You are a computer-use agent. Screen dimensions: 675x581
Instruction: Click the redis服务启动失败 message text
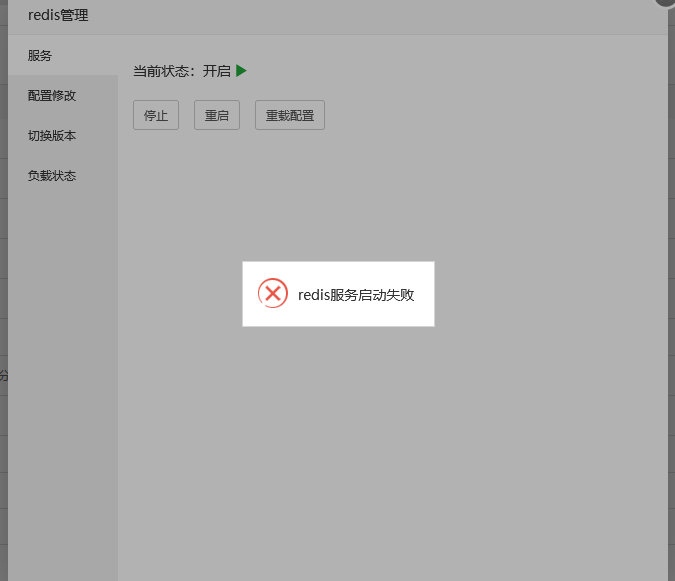(356, 295)
